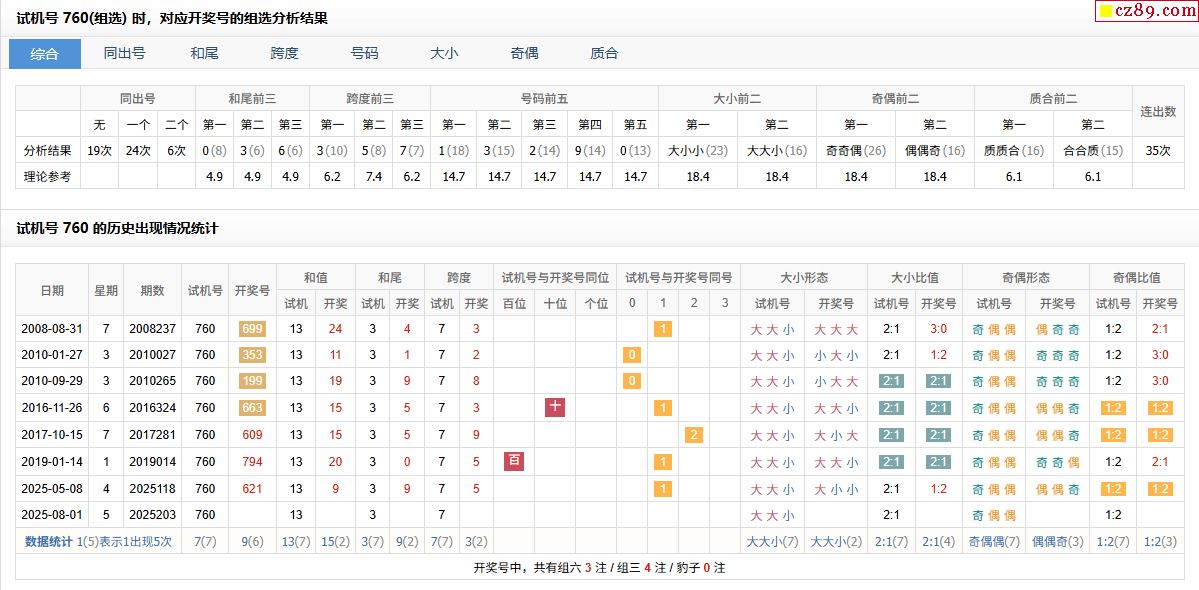Open the 综合 tab
Image resolution: width=1199 pixels, height=590 pixels.
click(44, 53)
